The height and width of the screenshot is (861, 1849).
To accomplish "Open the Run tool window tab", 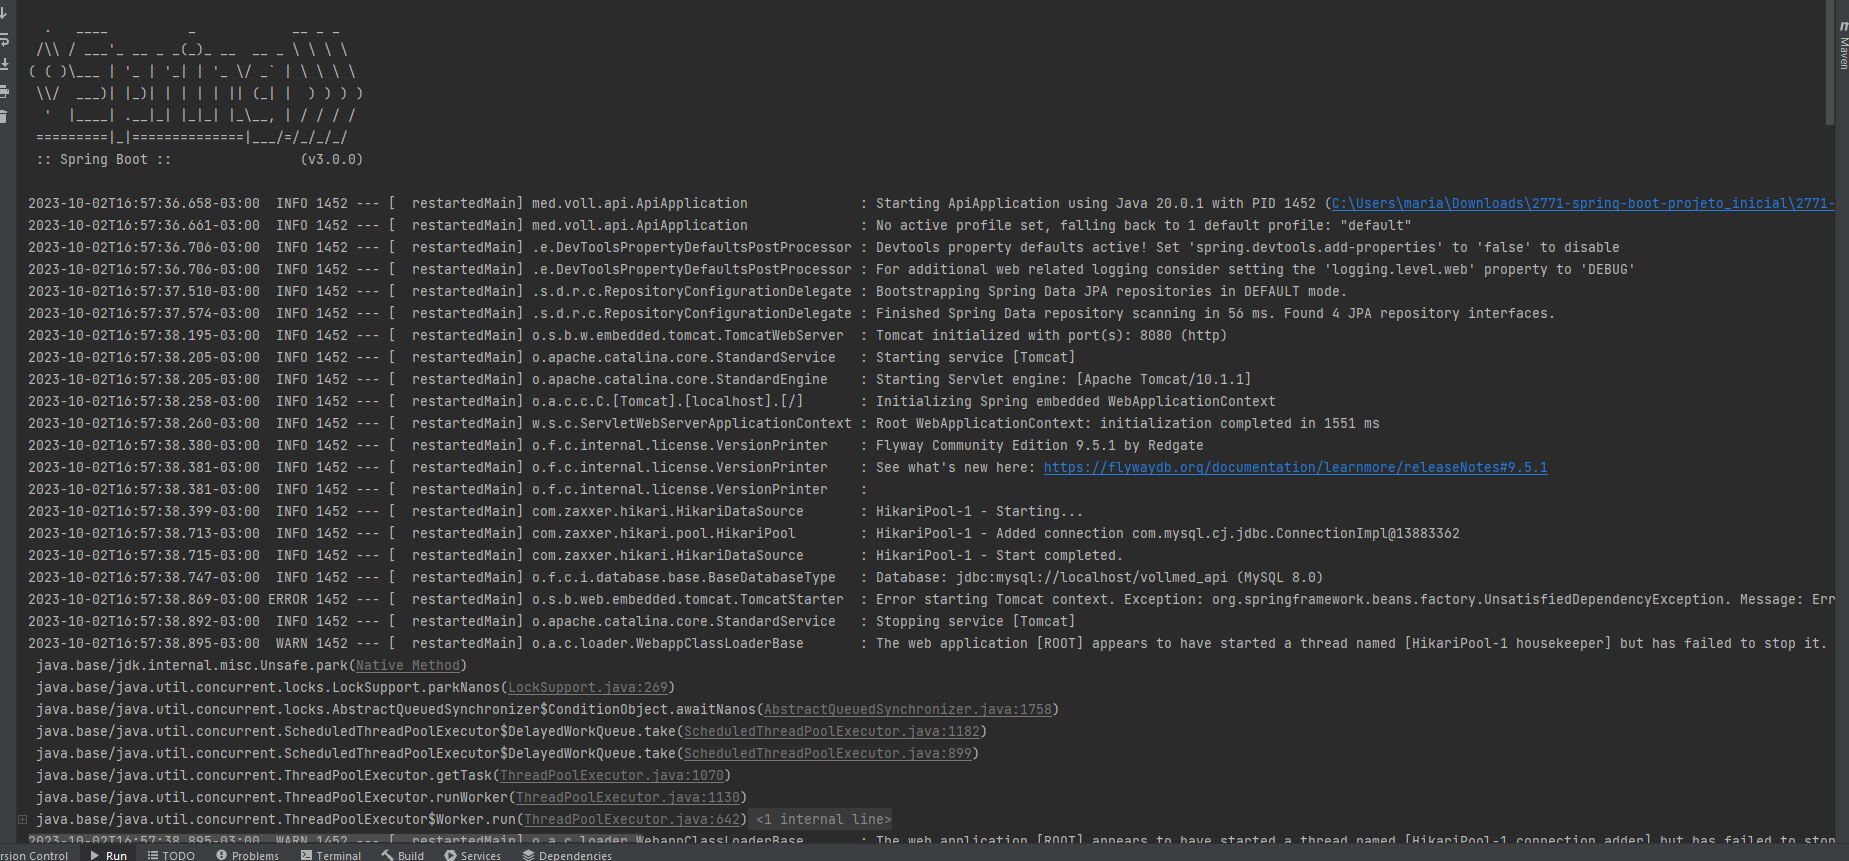I will pos(109,855).
